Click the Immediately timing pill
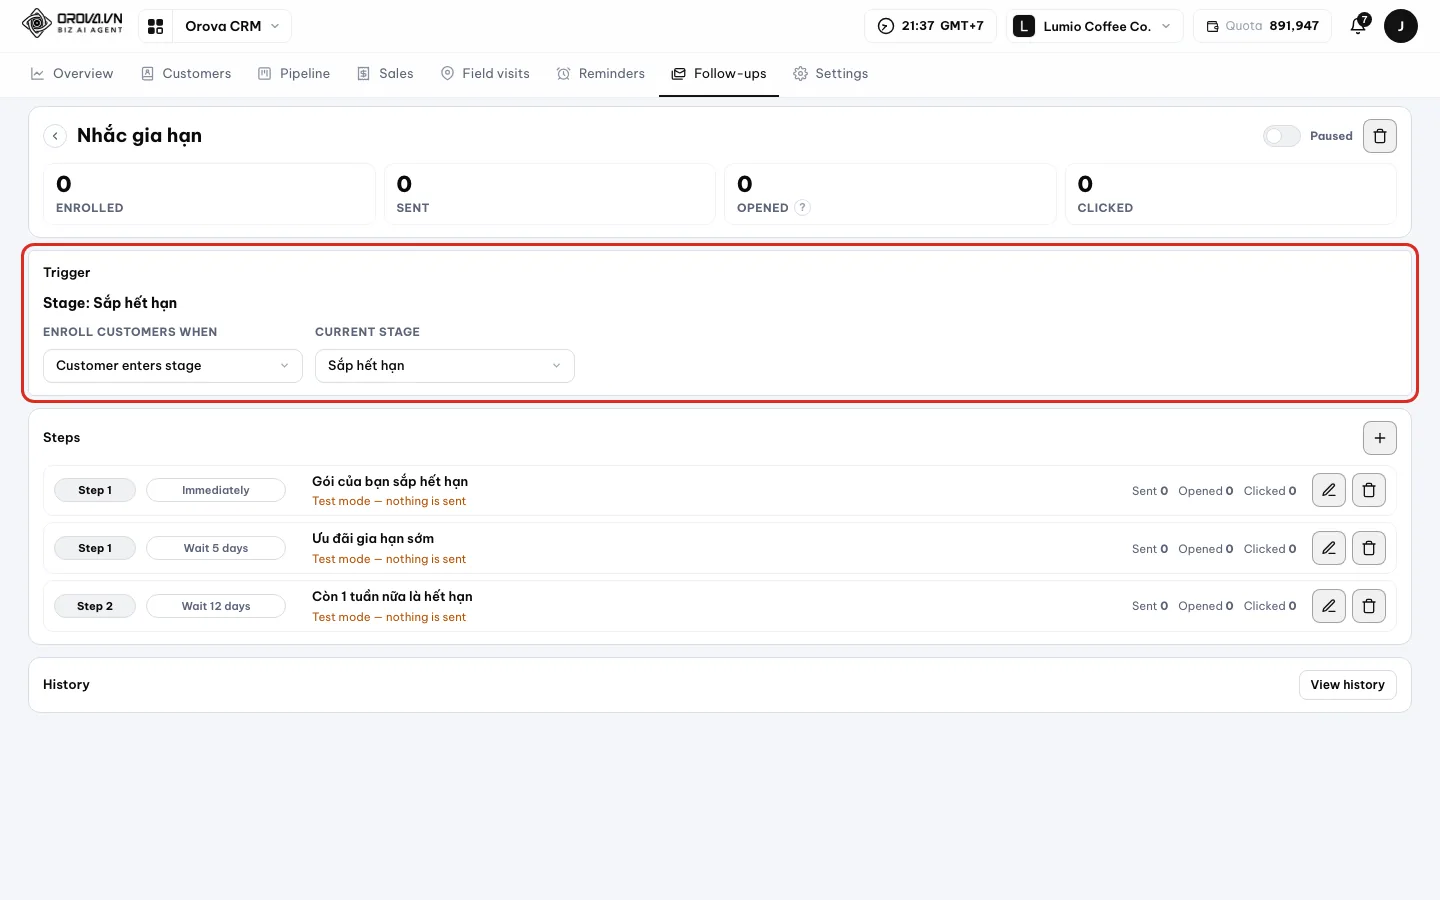Screen dimensions: 1440x900 pos(216,490)
